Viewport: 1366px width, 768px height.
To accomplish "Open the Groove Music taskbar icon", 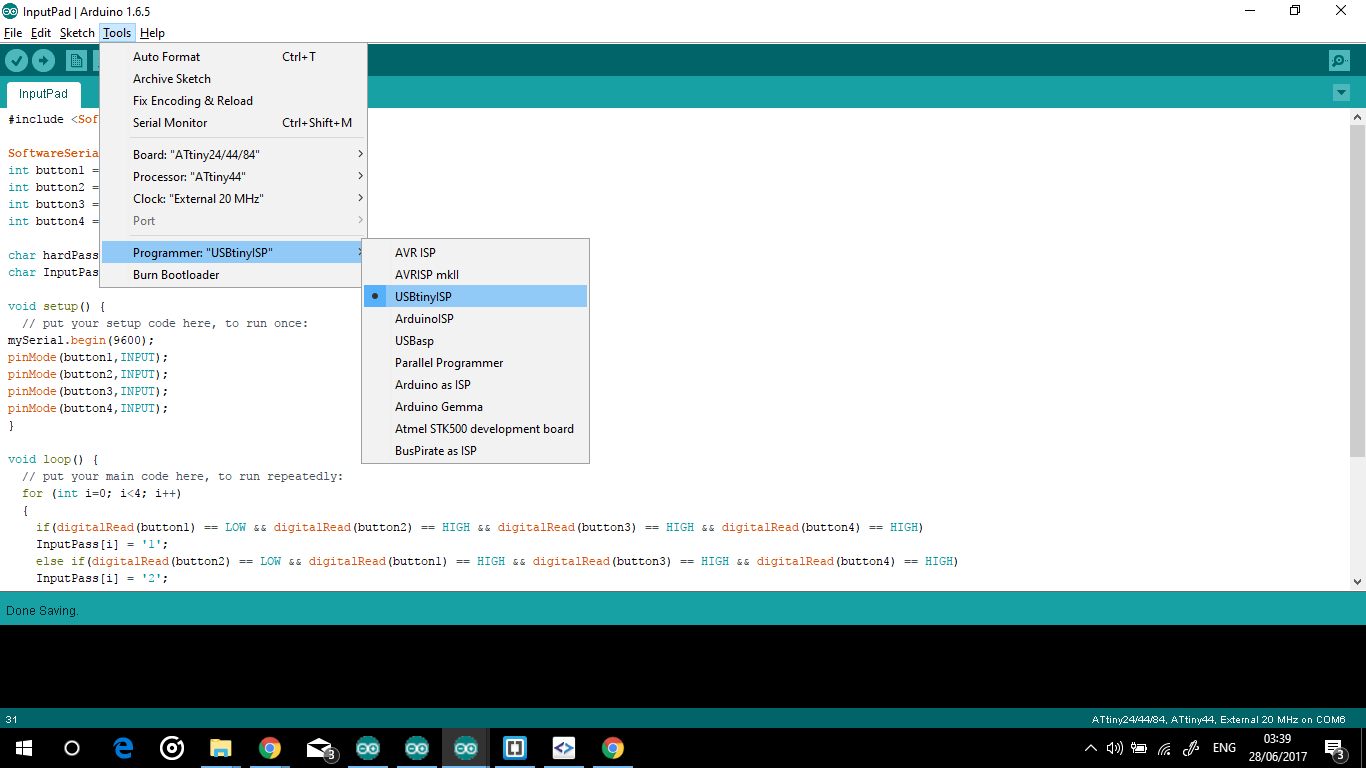I will 172,748.
